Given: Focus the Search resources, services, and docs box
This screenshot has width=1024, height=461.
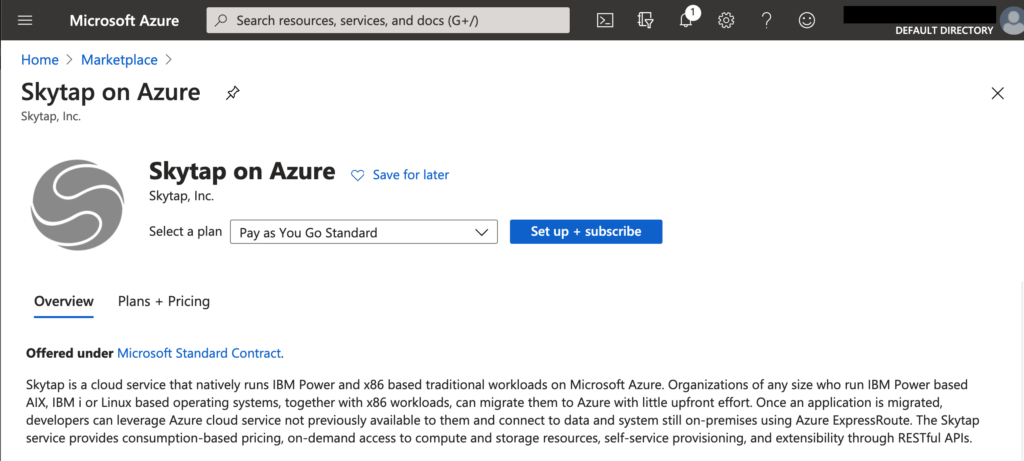Looking at the screenshot, I should [x=388, y=20].
